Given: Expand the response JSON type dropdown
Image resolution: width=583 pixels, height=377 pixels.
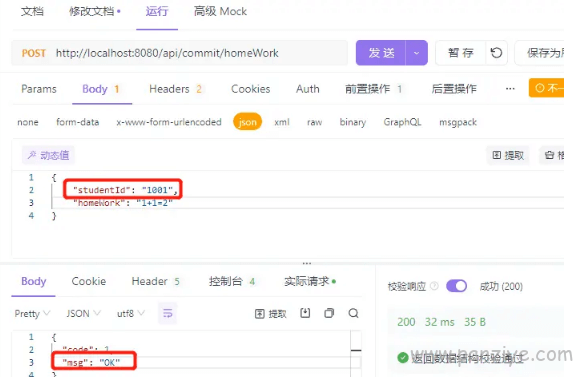Looking at the screenshot, I should tap(83, 313).
